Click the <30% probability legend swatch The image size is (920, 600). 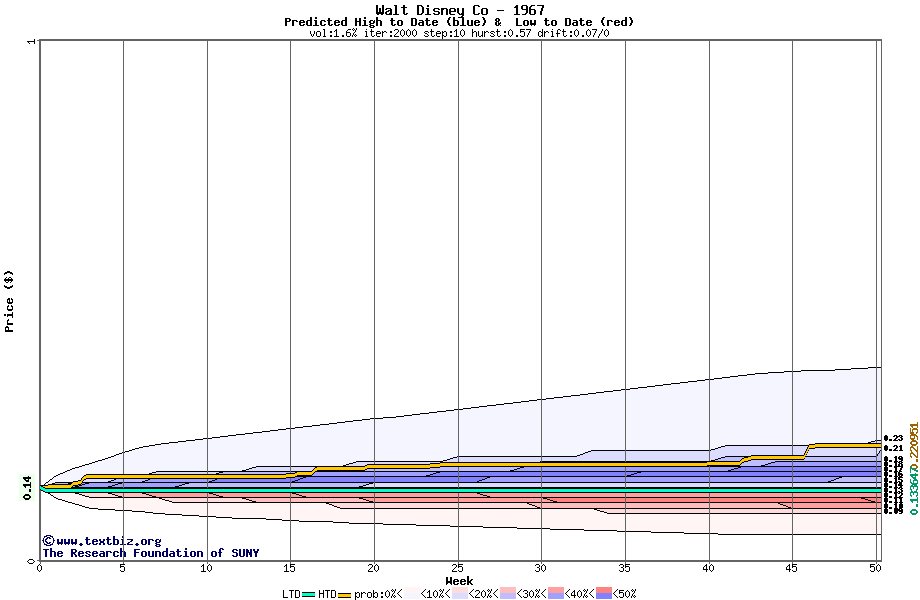508,594
